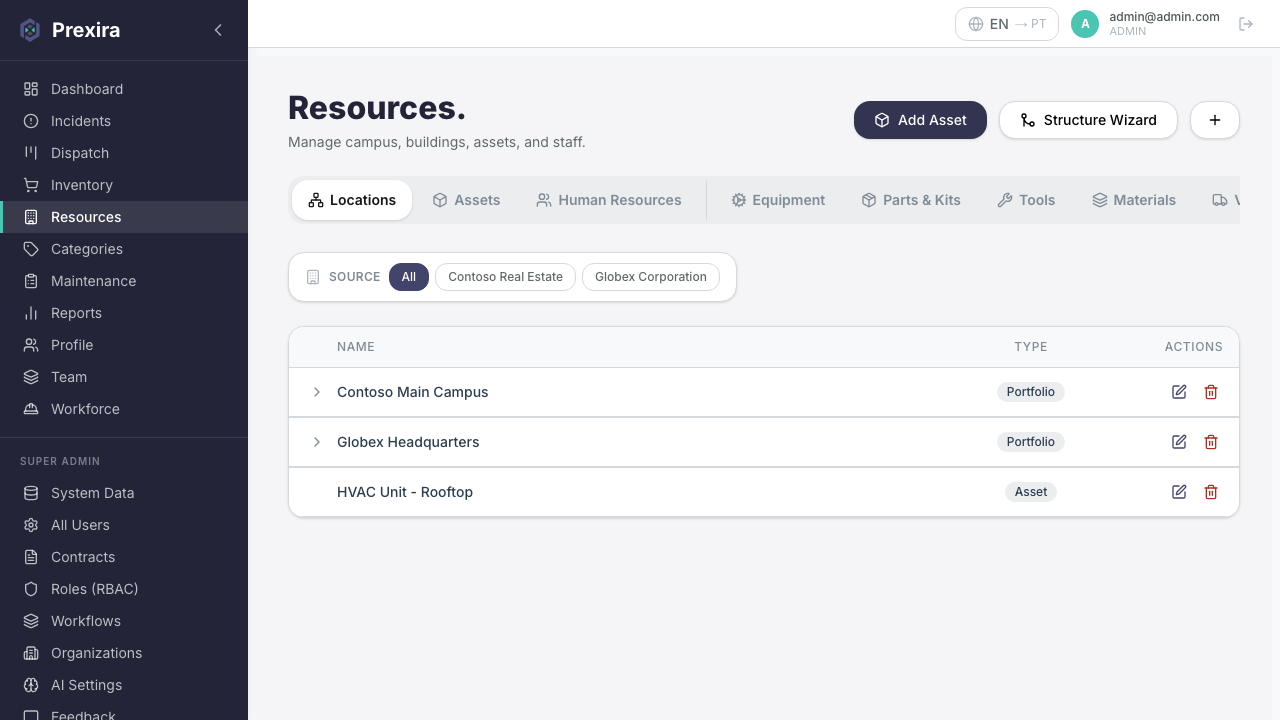Click the HVAC Unit - Rooftop name
Viewport: 1280px width, 720px height.
(405, 492)
